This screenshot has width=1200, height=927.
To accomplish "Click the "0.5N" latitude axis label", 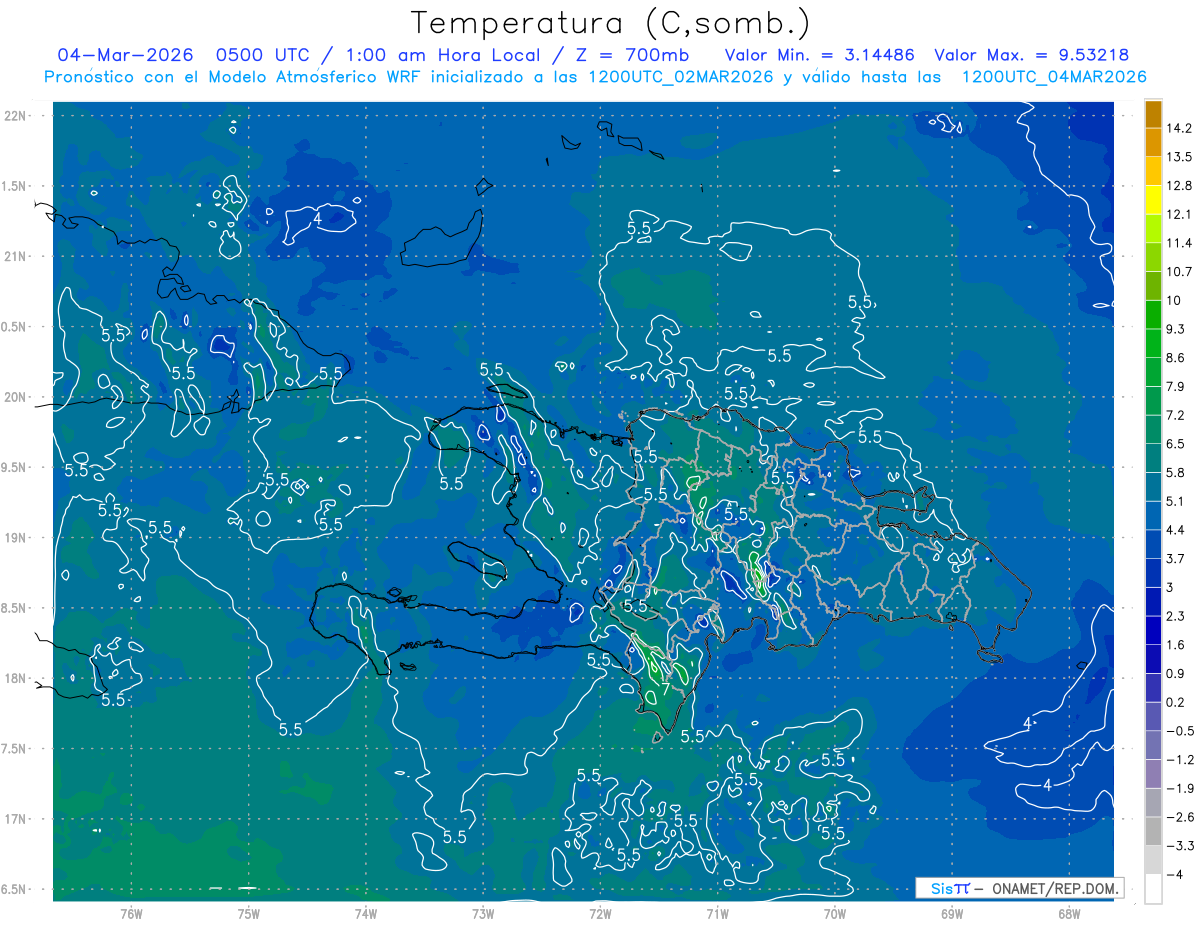I will pos(14,327).
